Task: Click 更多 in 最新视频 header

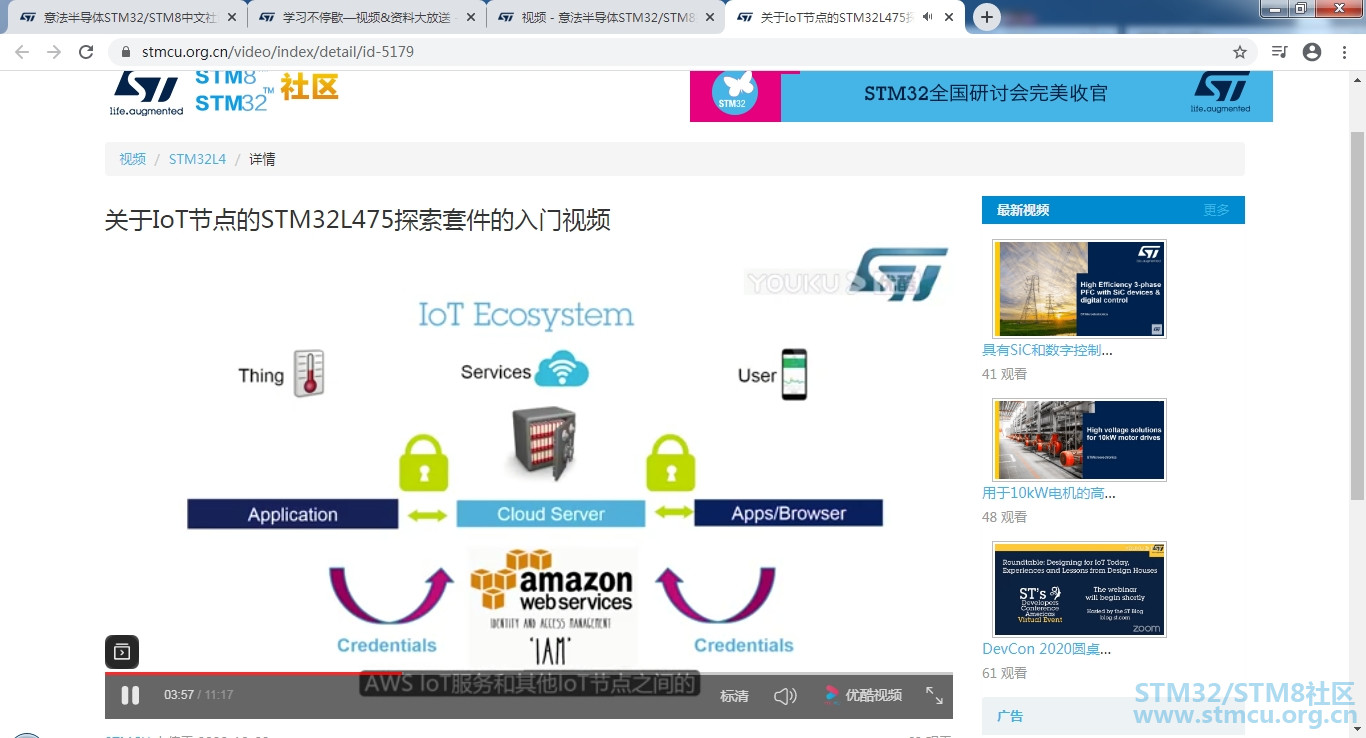Action: tap(1216, 210)
